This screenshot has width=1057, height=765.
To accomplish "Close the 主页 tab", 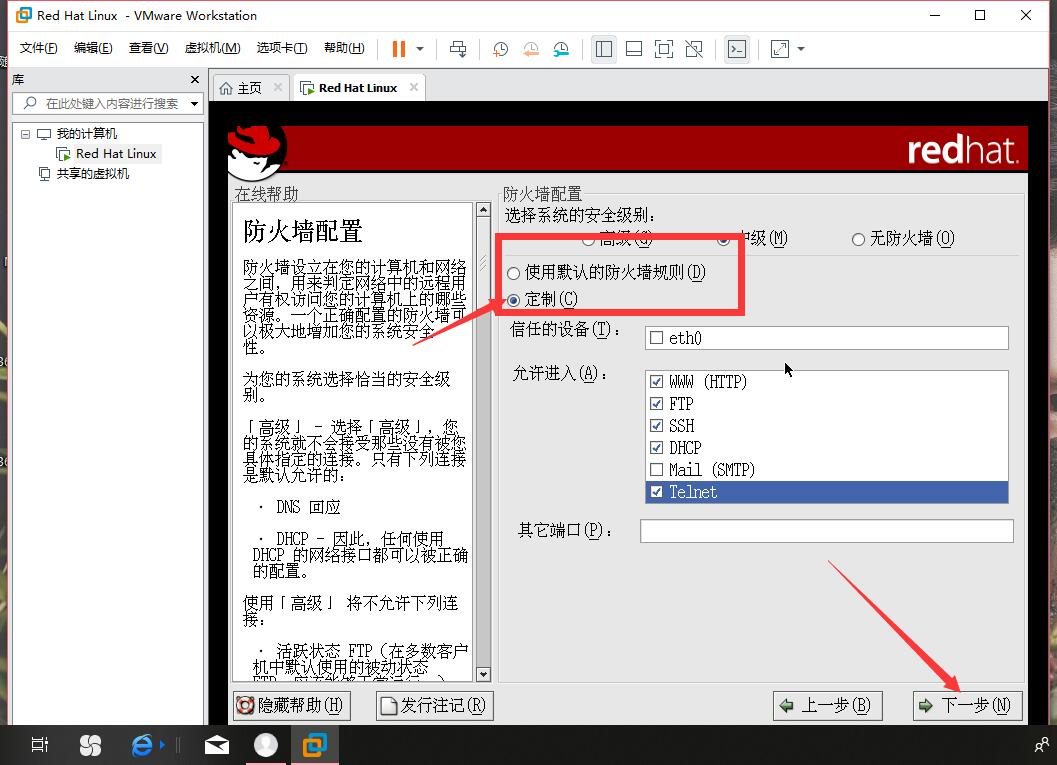I will coord(278,88).
